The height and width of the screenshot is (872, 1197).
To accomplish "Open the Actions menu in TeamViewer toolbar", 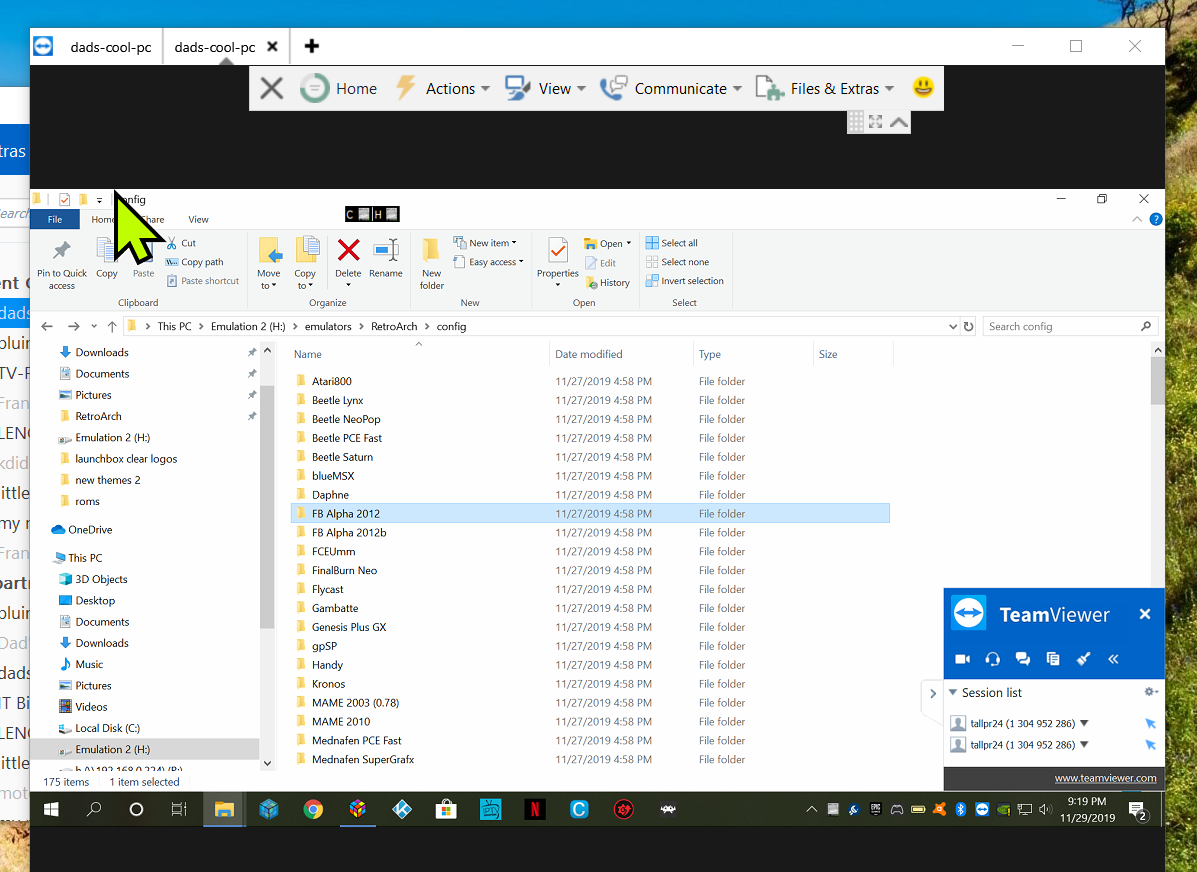I will point(443,89).
